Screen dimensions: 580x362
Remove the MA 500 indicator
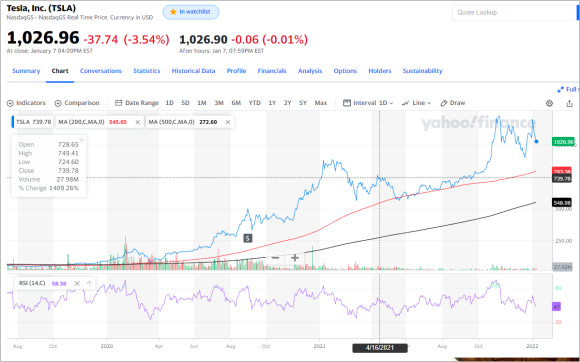228,122
